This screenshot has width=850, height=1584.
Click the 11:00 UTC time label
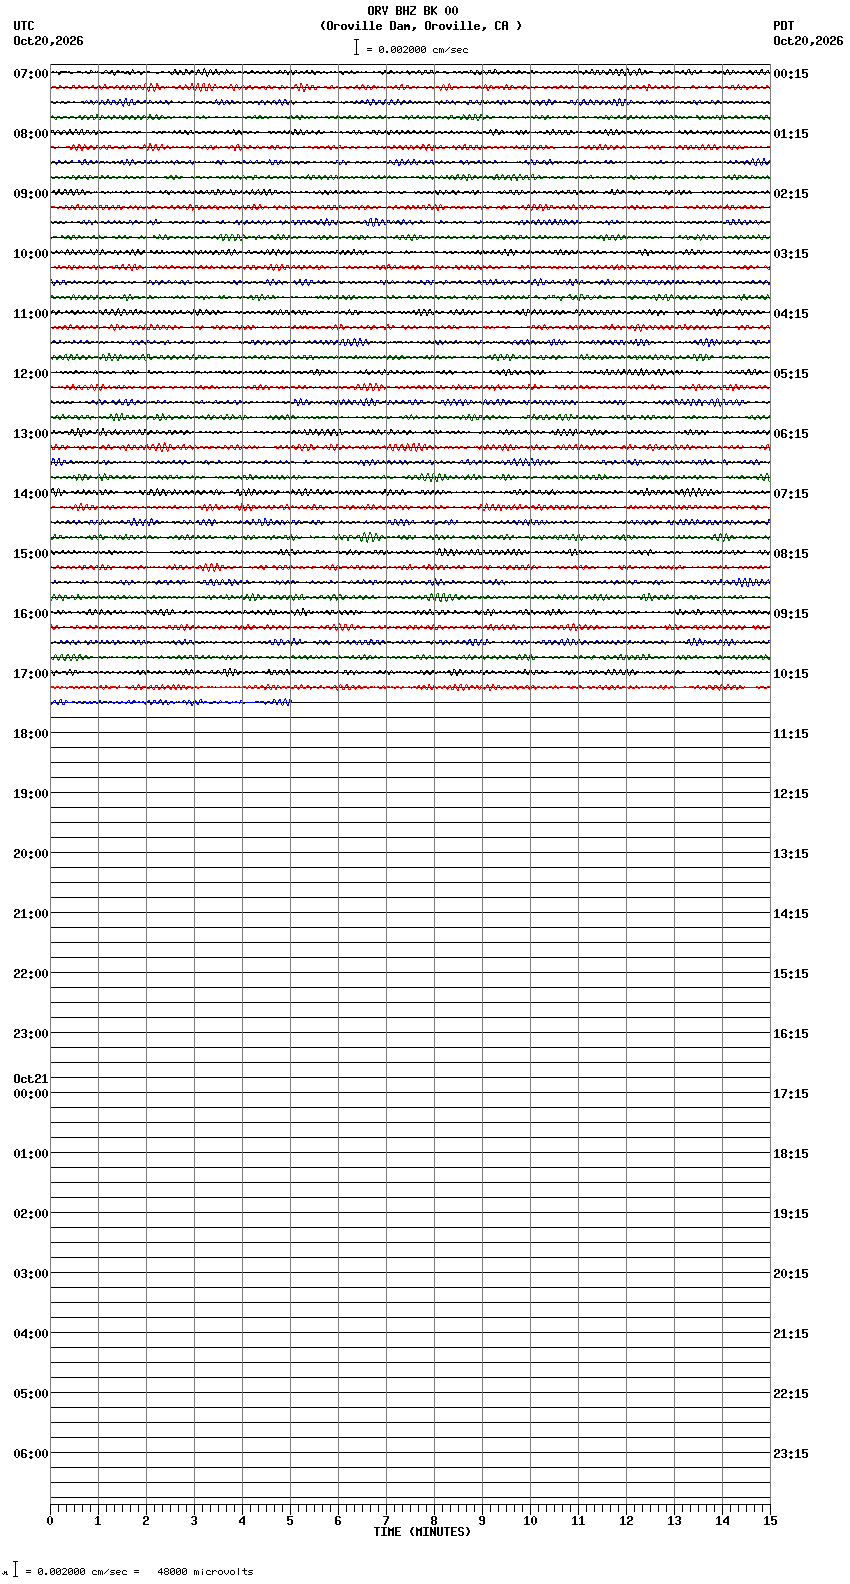point(31,314)
